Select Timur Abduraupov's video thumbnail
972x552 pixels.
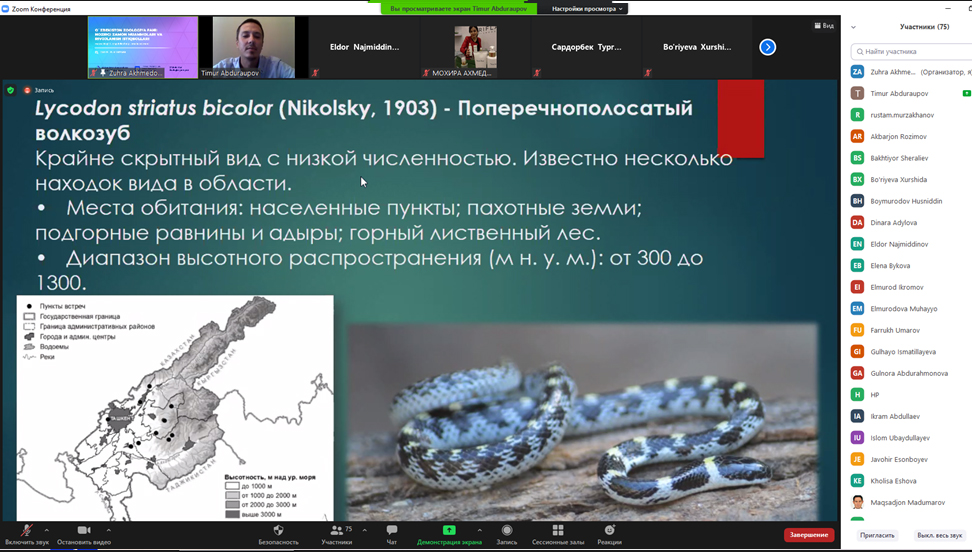pos(253,47)
